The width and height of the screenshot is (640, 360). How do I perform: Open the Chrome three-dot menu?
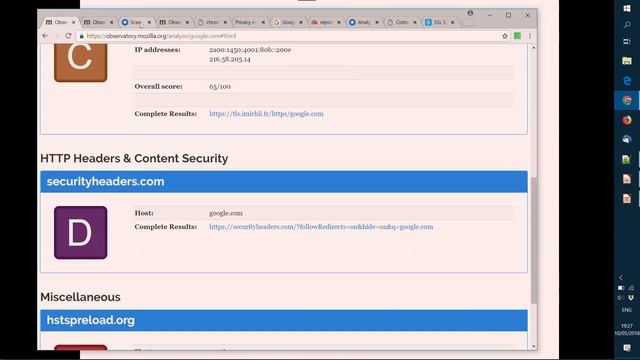point(530,36)
